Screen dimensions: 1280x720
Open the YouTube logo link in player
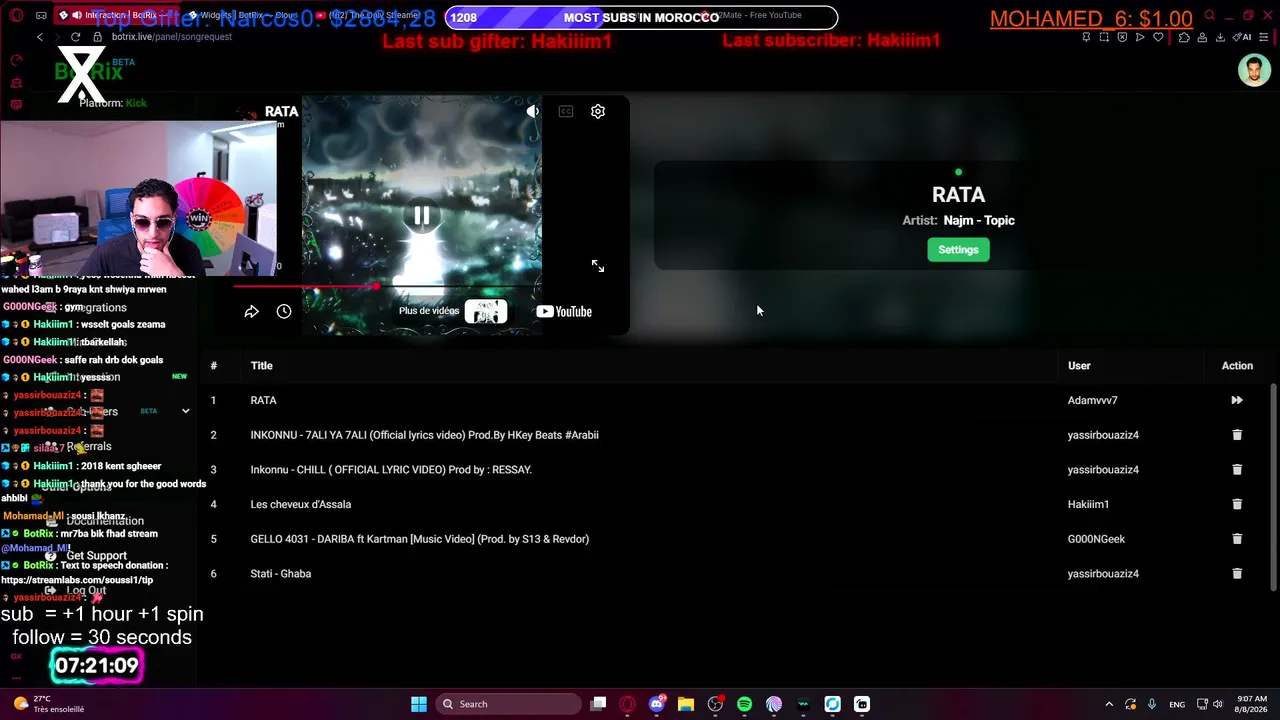click(x=564, y=311)
